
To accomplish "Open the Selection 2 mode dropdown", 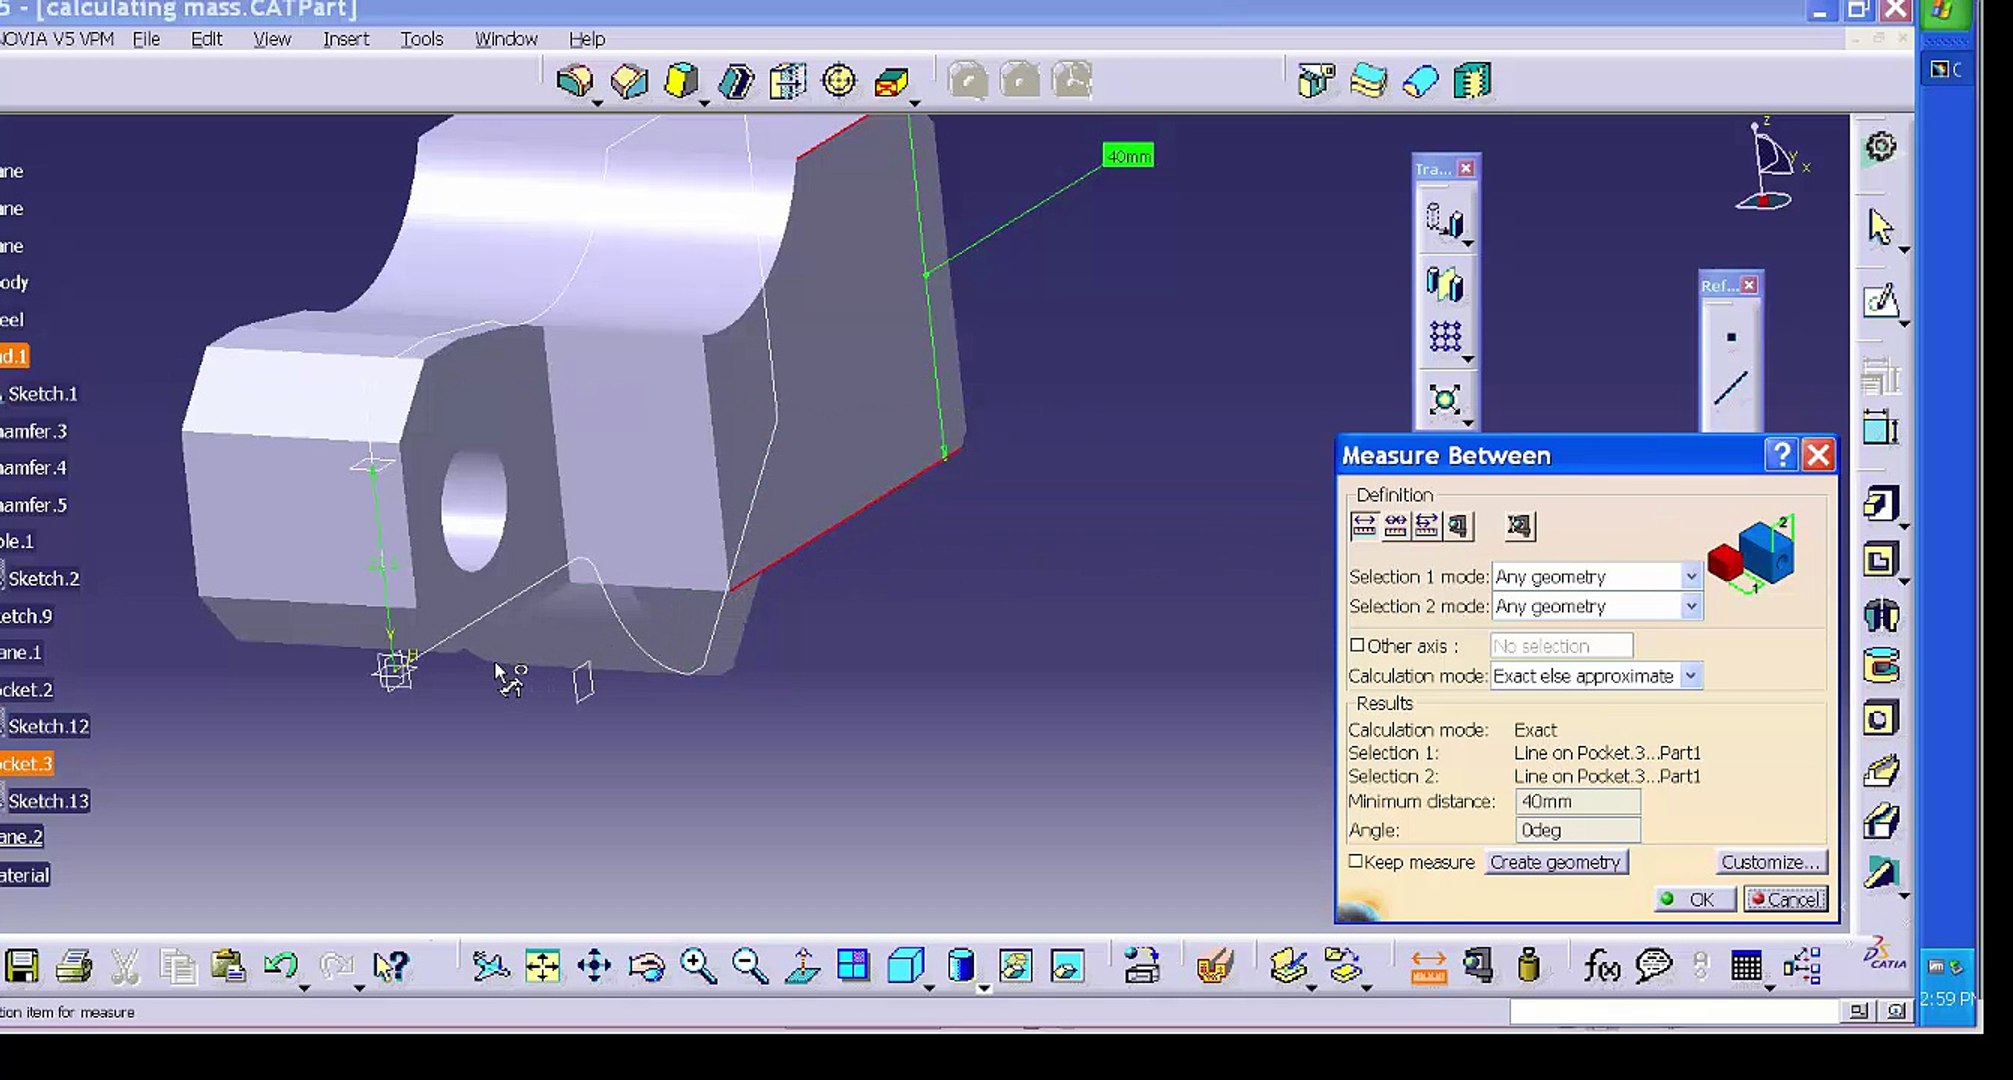I will 1690,606.
